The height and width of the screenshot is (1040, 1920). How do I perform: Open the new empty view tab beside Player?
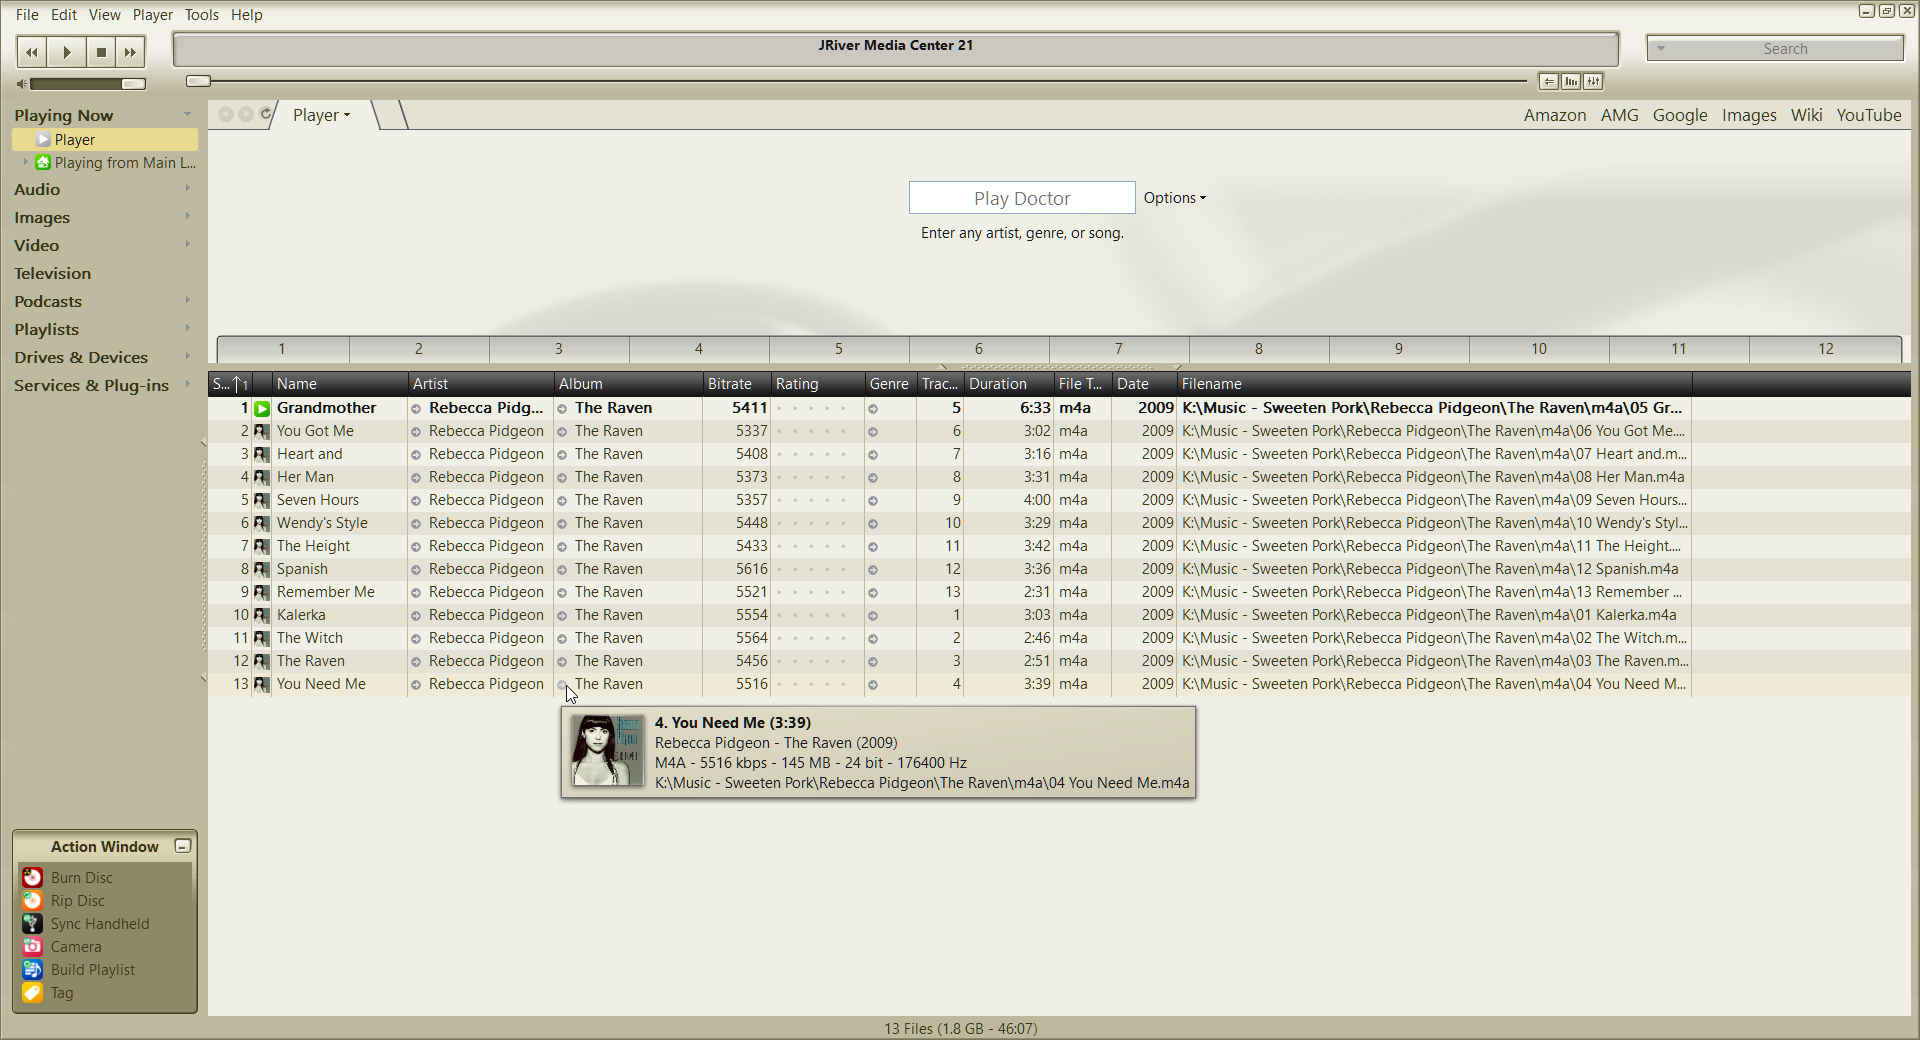391,115
